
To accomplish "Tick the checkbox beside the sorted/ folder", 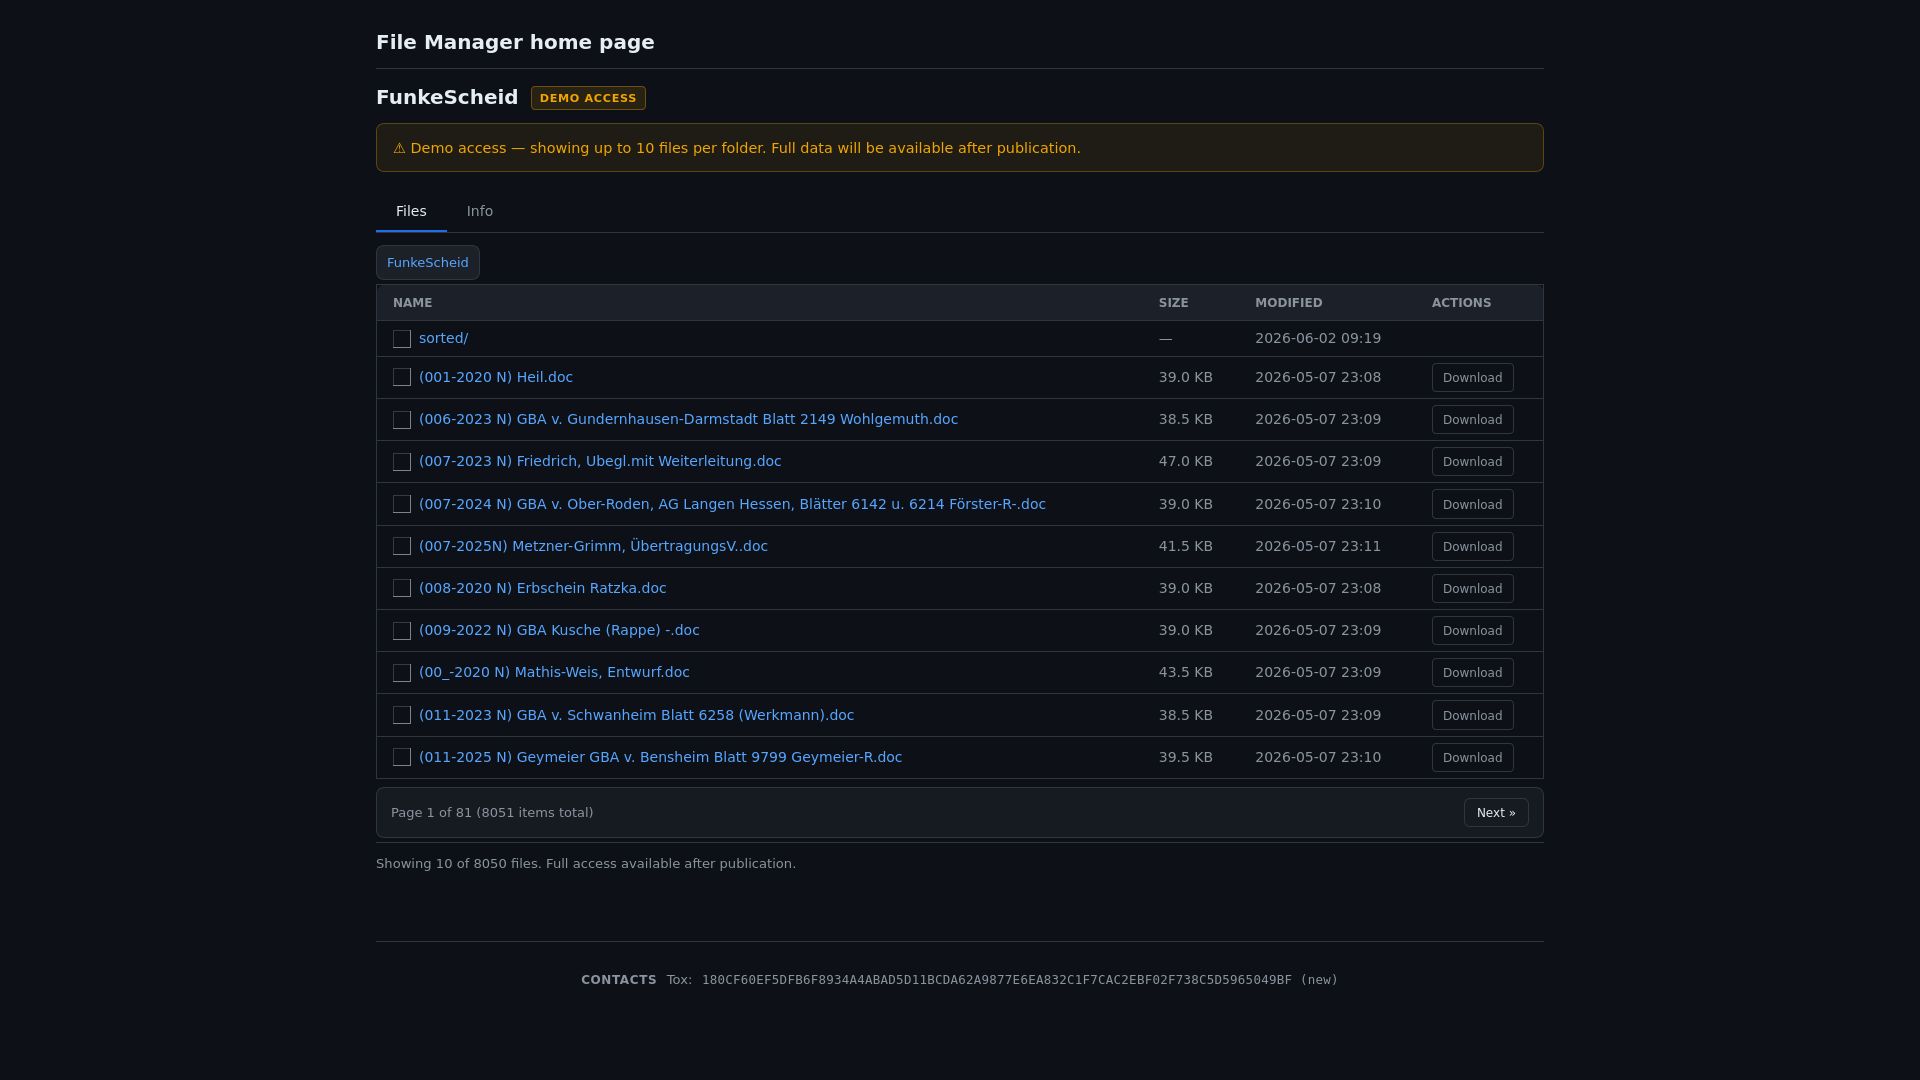I will tap(402, 339).
